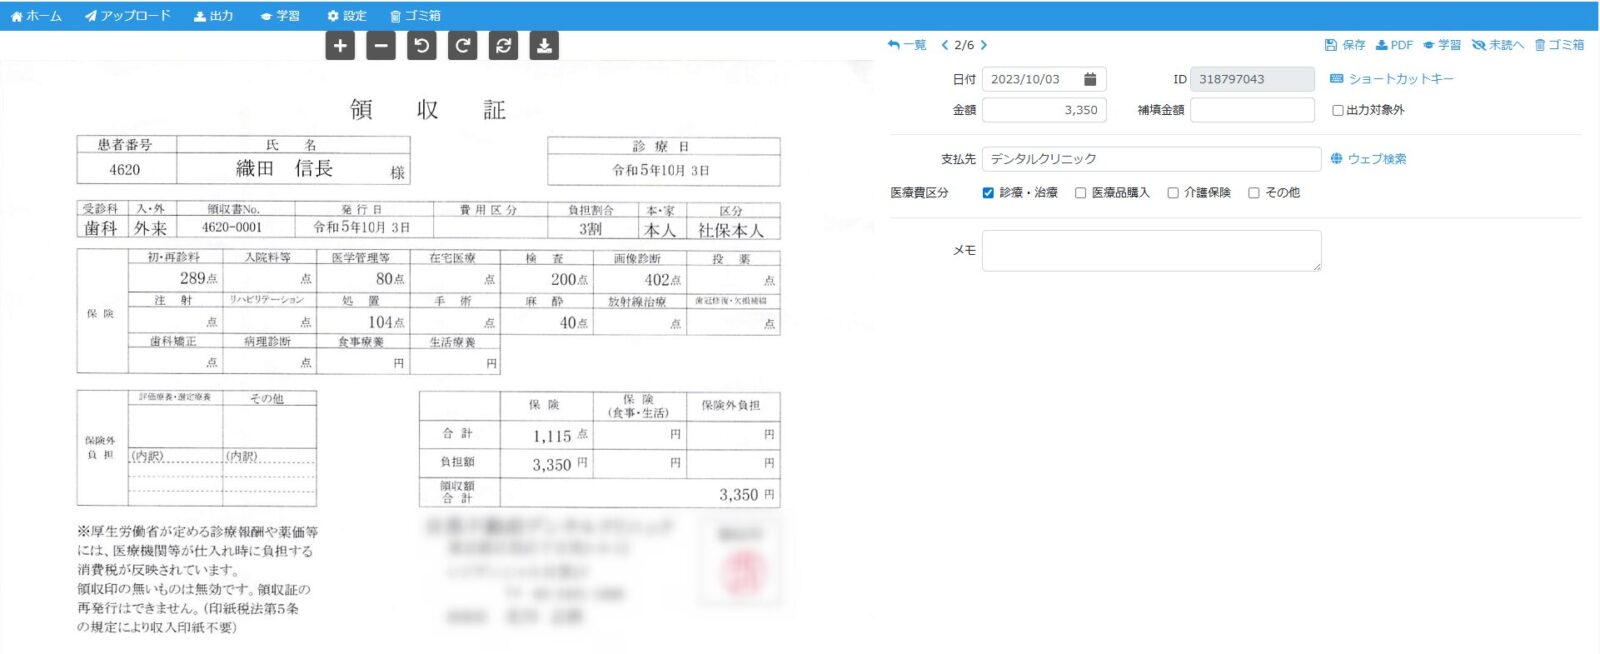Save the record with 保存
This screenshot has height=654, width=1600.
coord(1345,45)
